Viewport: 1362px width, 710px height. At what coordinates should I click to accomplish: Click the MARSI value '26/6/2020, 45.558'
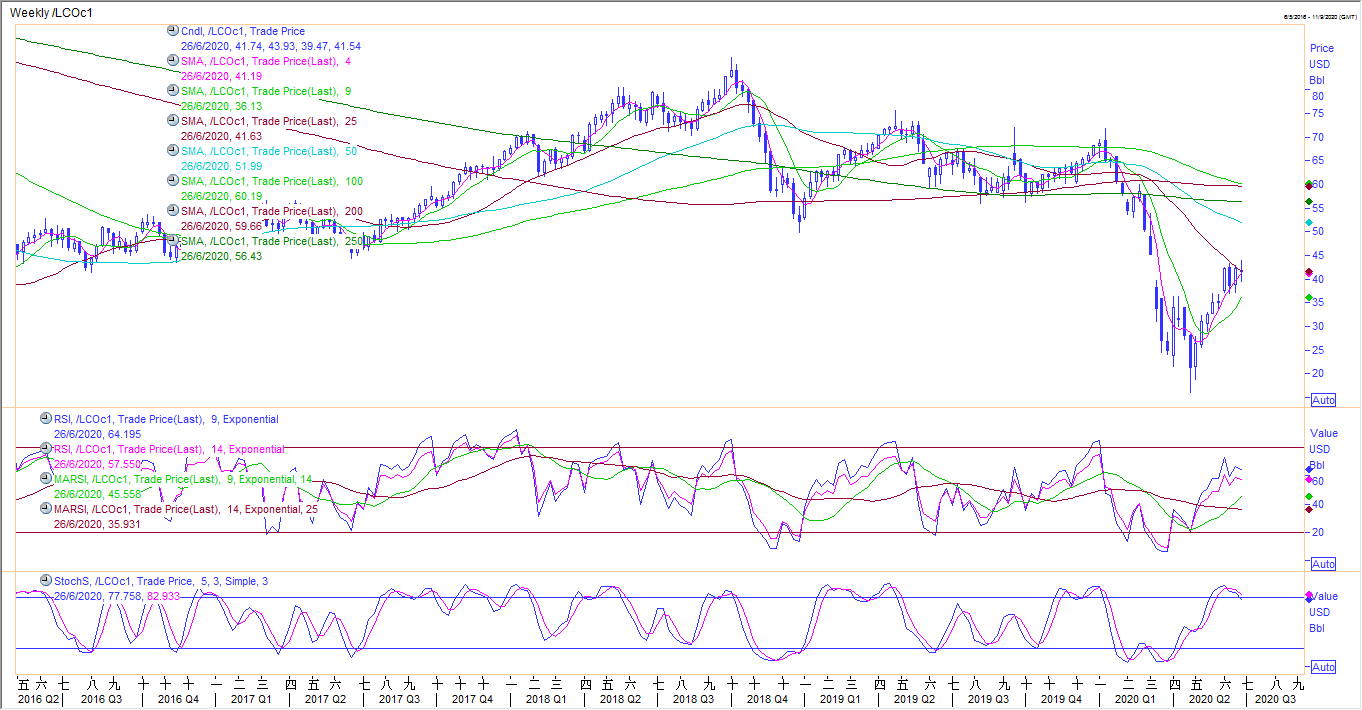[98, 495]
